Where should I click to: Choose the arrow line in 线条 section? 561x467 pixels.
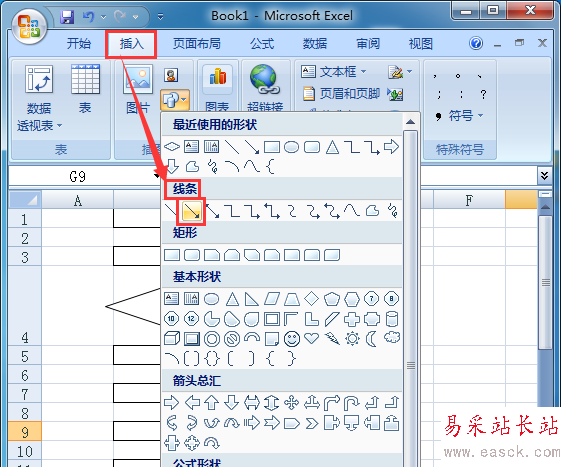(192, 211)
